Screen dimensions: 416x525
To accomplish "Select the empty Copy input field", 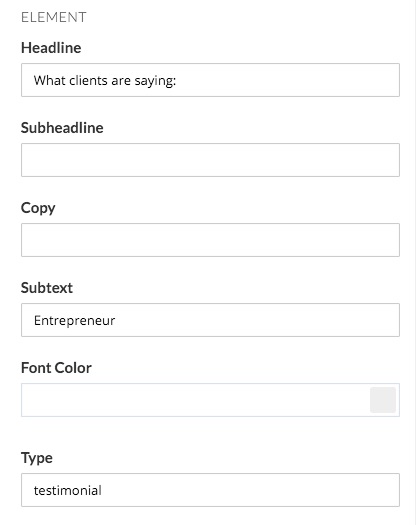I will coord(210,240).
